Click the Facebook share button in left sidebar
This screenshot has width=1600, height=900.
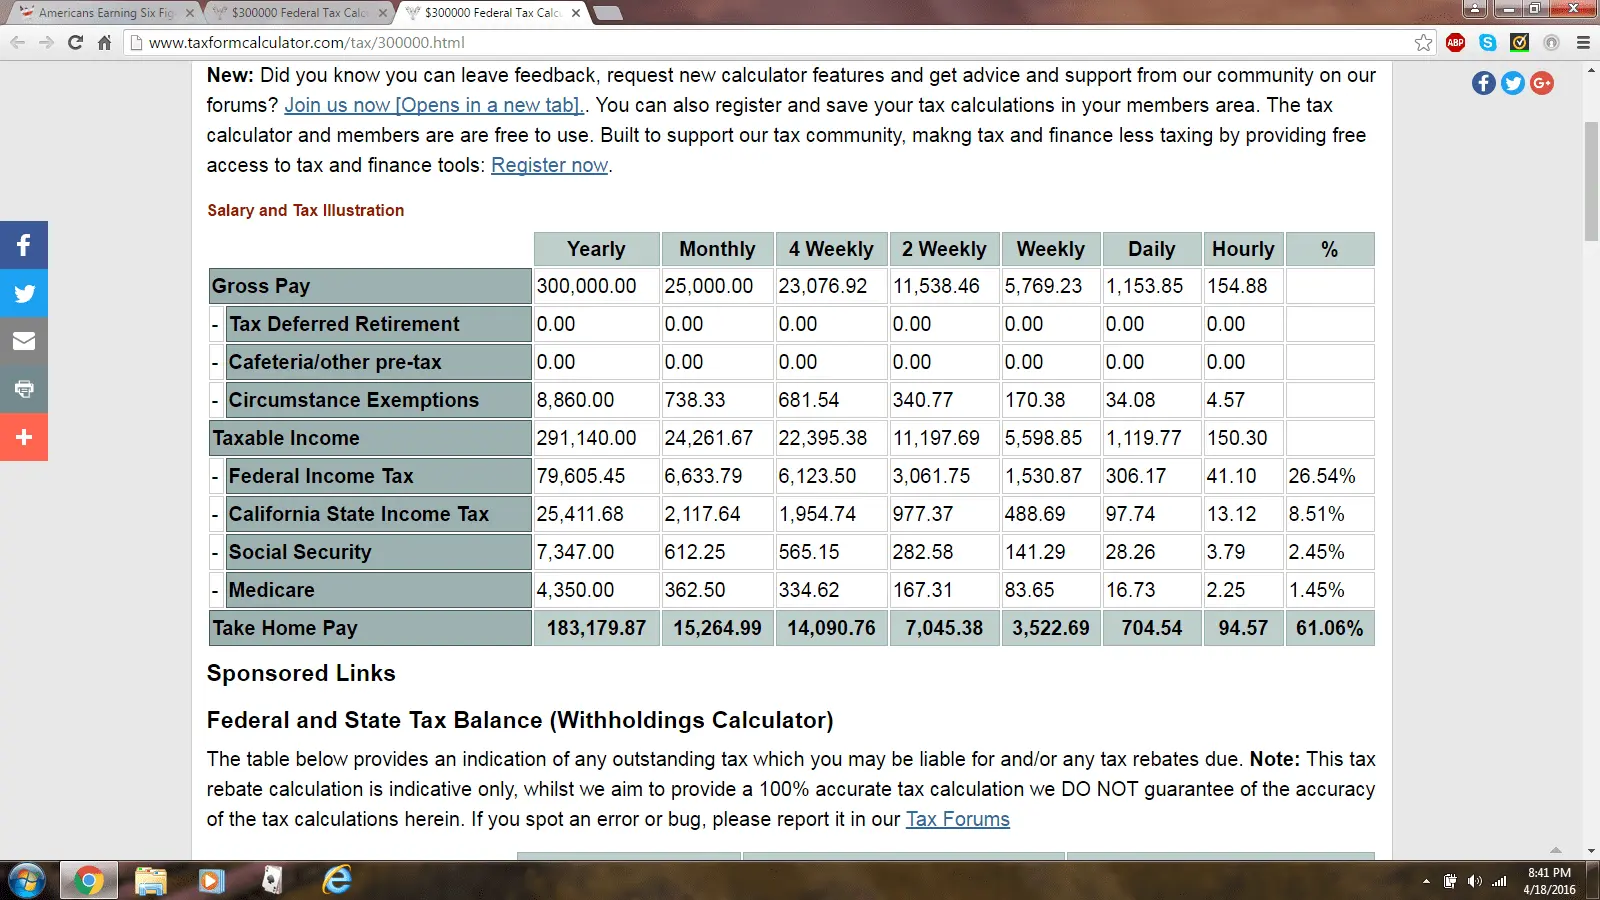point(24,245)
